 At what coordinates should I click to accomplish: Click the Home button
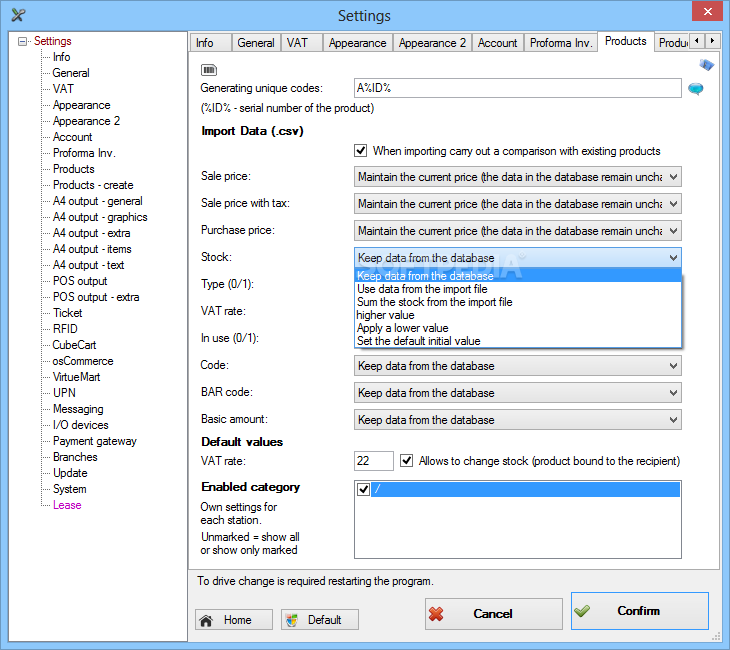(234, 620)
